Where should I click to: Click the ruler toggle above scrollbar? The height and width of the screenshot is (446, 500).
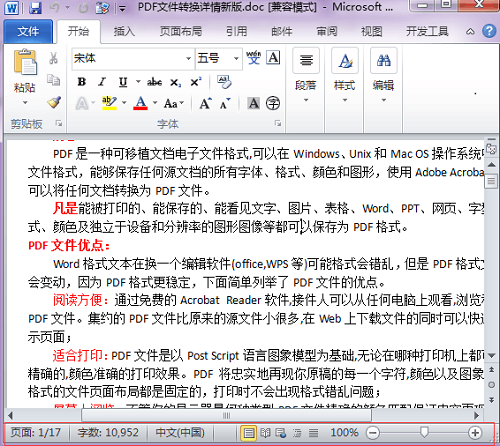(492, 148)
